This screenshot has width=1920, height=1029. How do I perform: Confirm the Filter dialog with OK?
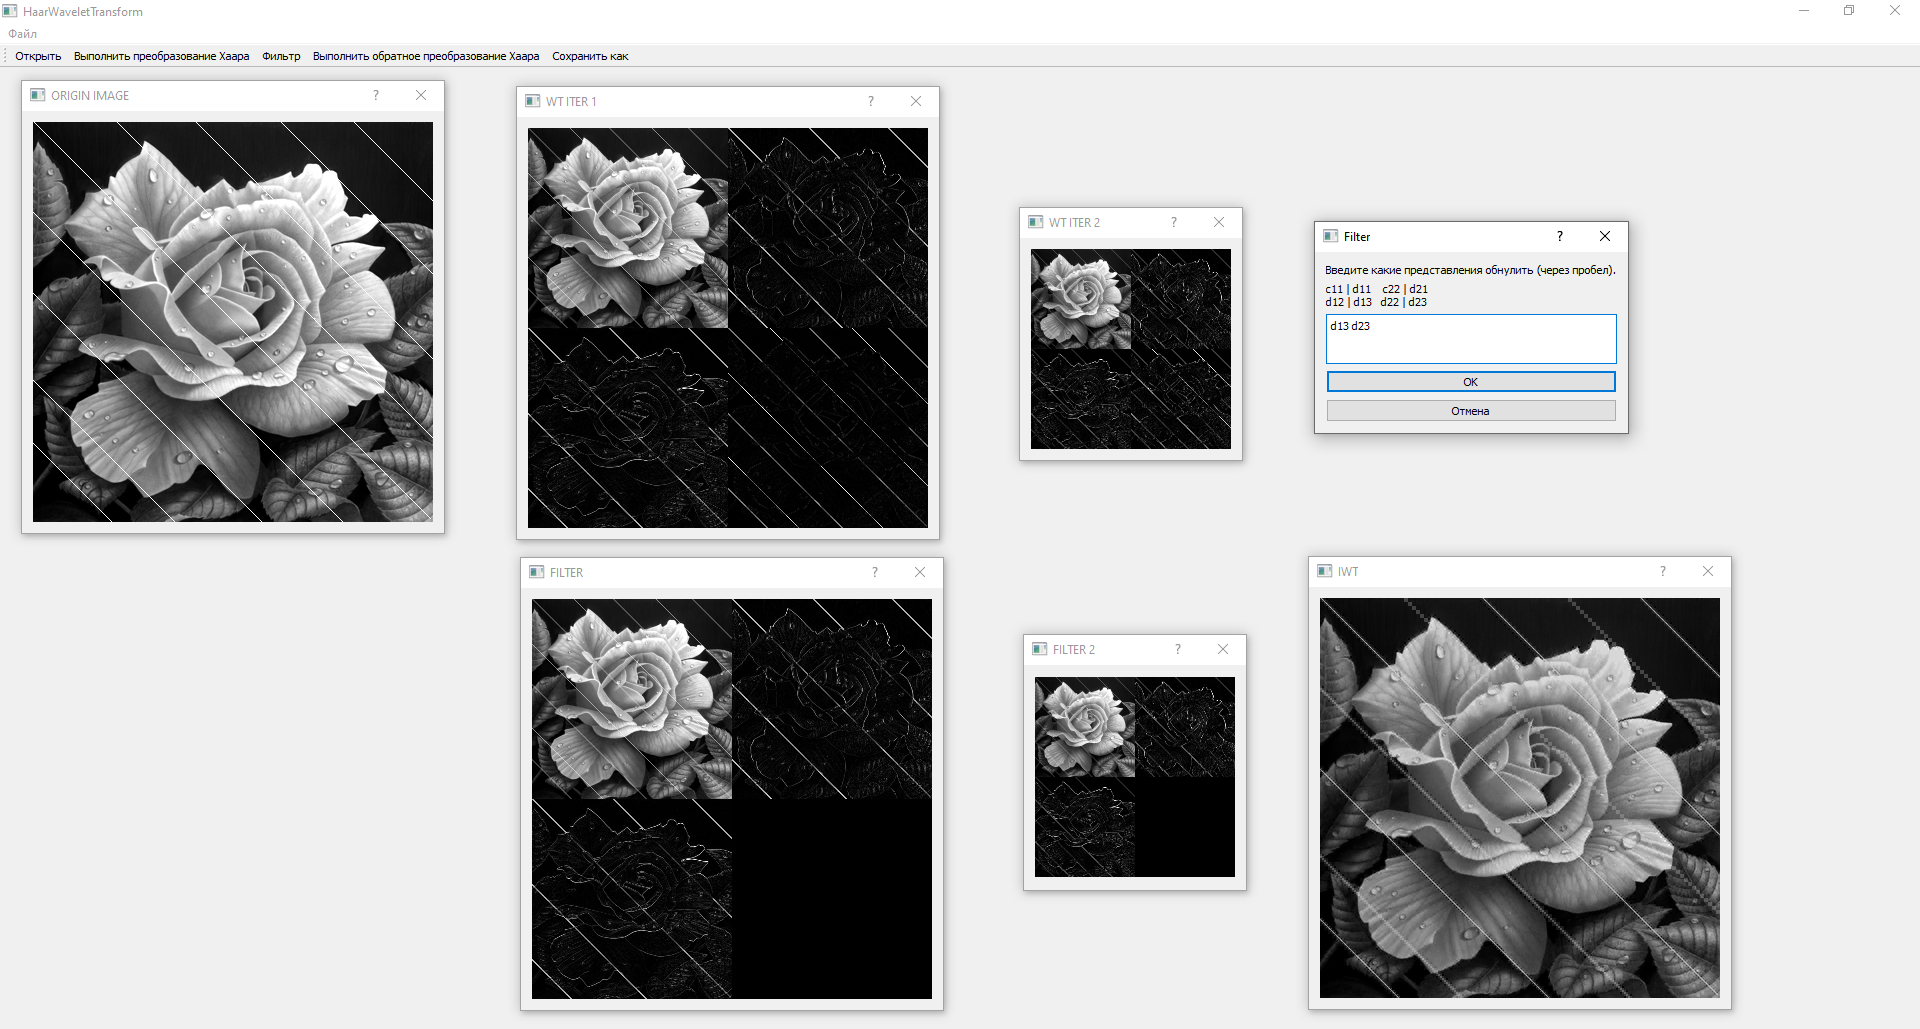[1471, 382]
